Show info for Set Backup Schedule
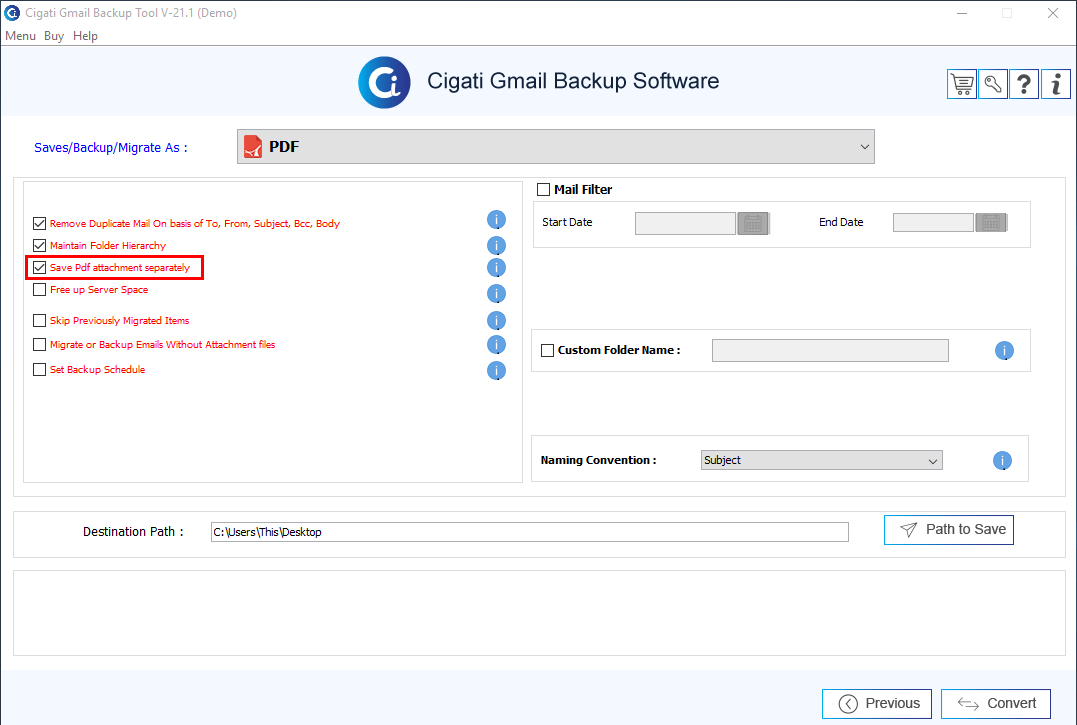Viewport: 1077px width, 725px height. coord(496,371)
